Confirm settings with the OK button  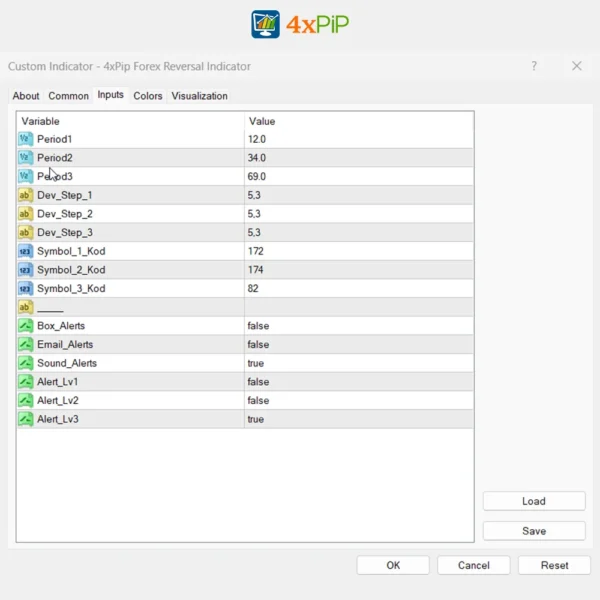coord(393,565)
